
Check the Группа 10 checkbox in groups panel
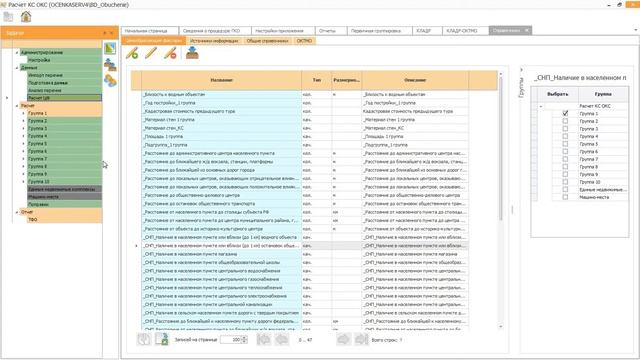[x=565, y=182]
